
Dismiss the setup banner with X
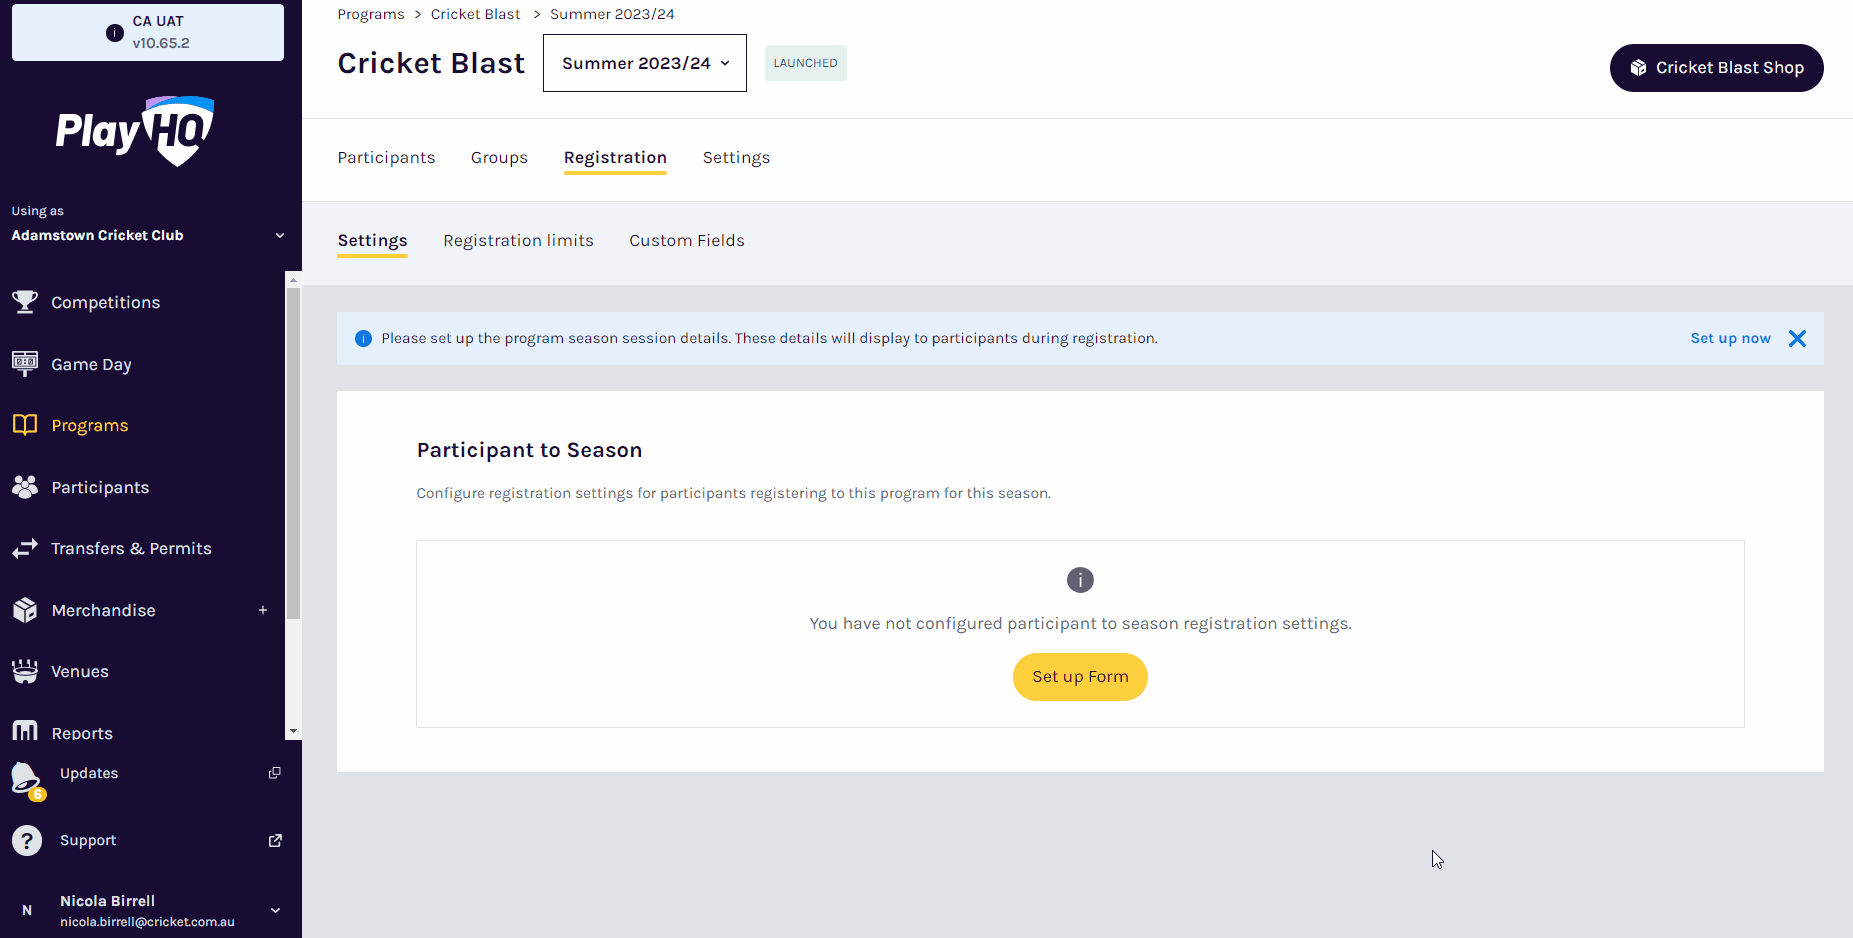coord(1797,338)
